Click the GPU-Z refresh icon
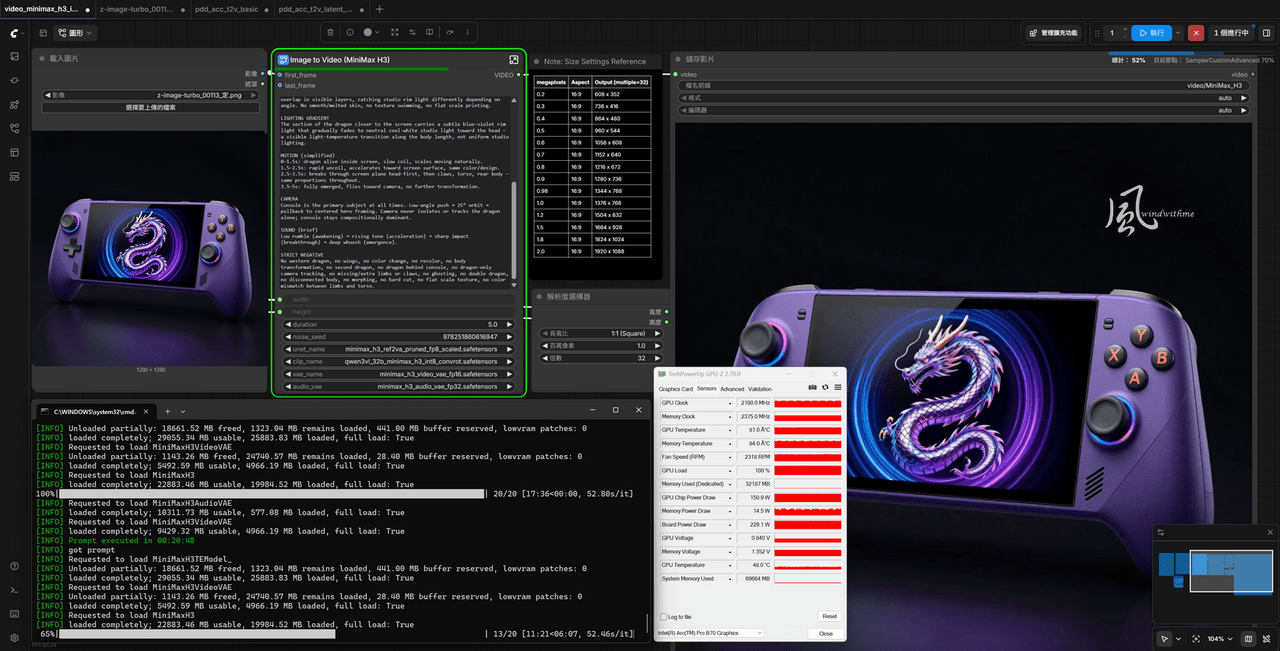Viewport: 1280px width, 651px height. (x=825, y=388)
